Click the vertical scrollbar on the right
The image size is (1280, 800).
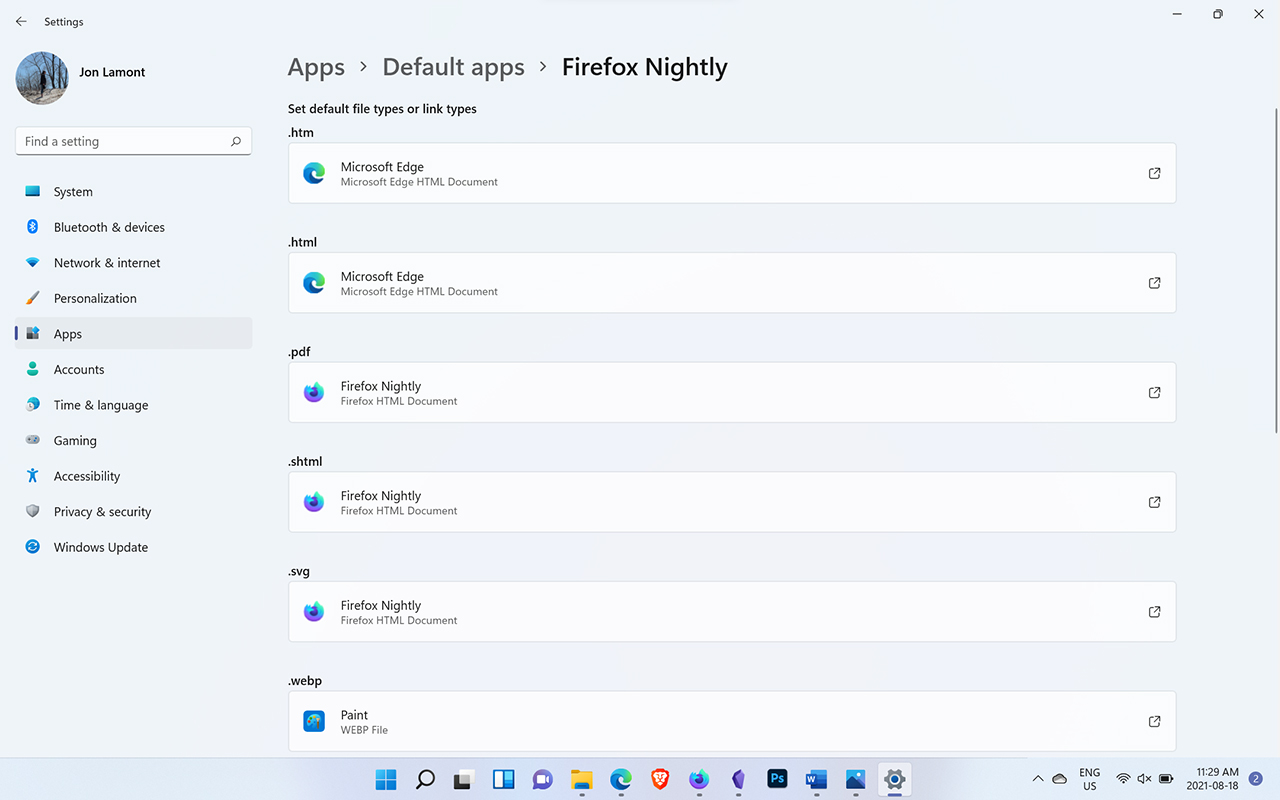pyautogui.click(x=1275, y=270)
